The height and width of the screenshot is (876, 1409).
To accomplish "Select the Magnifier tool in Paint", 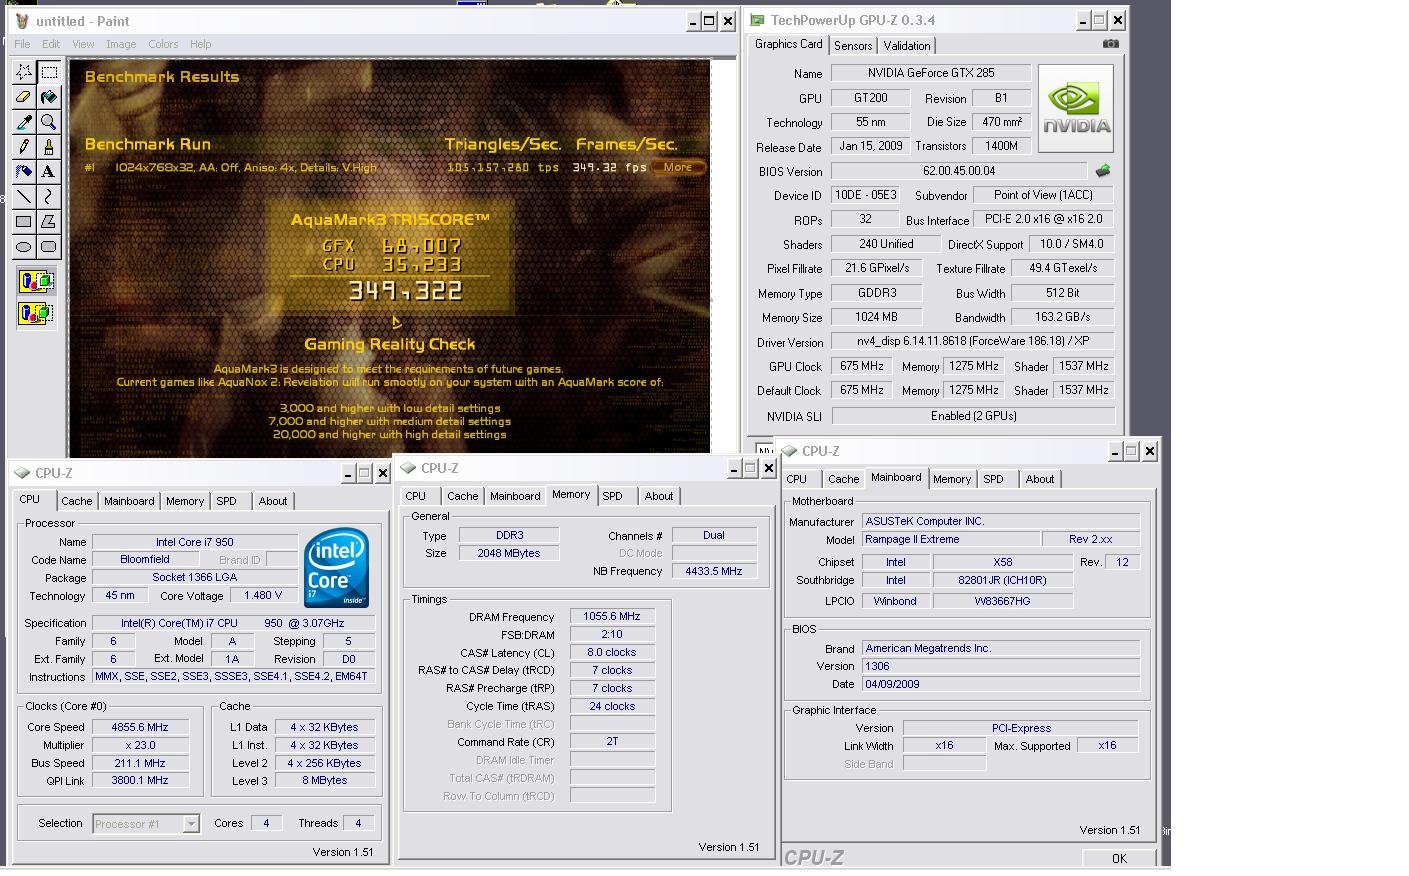I will [x=48, y=122].
